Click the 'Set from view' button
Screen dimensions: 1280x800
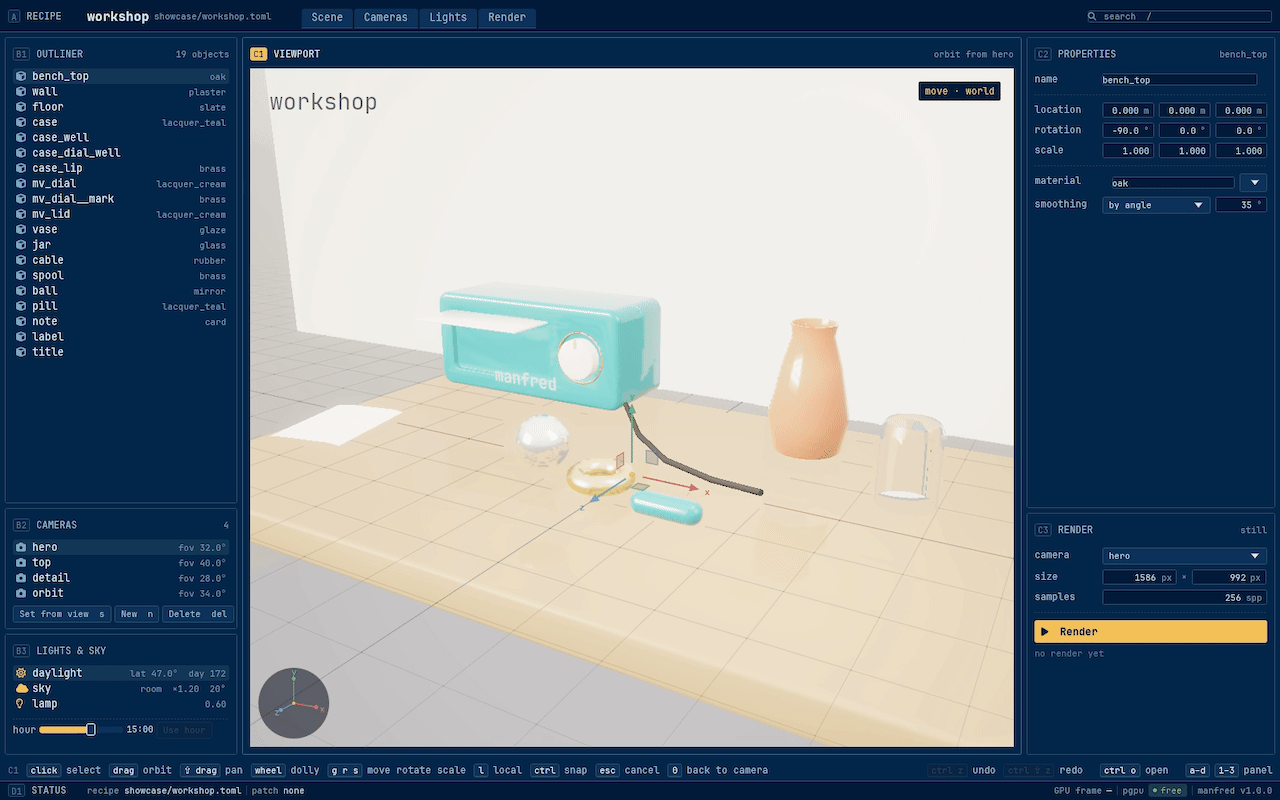coord(62,614)
